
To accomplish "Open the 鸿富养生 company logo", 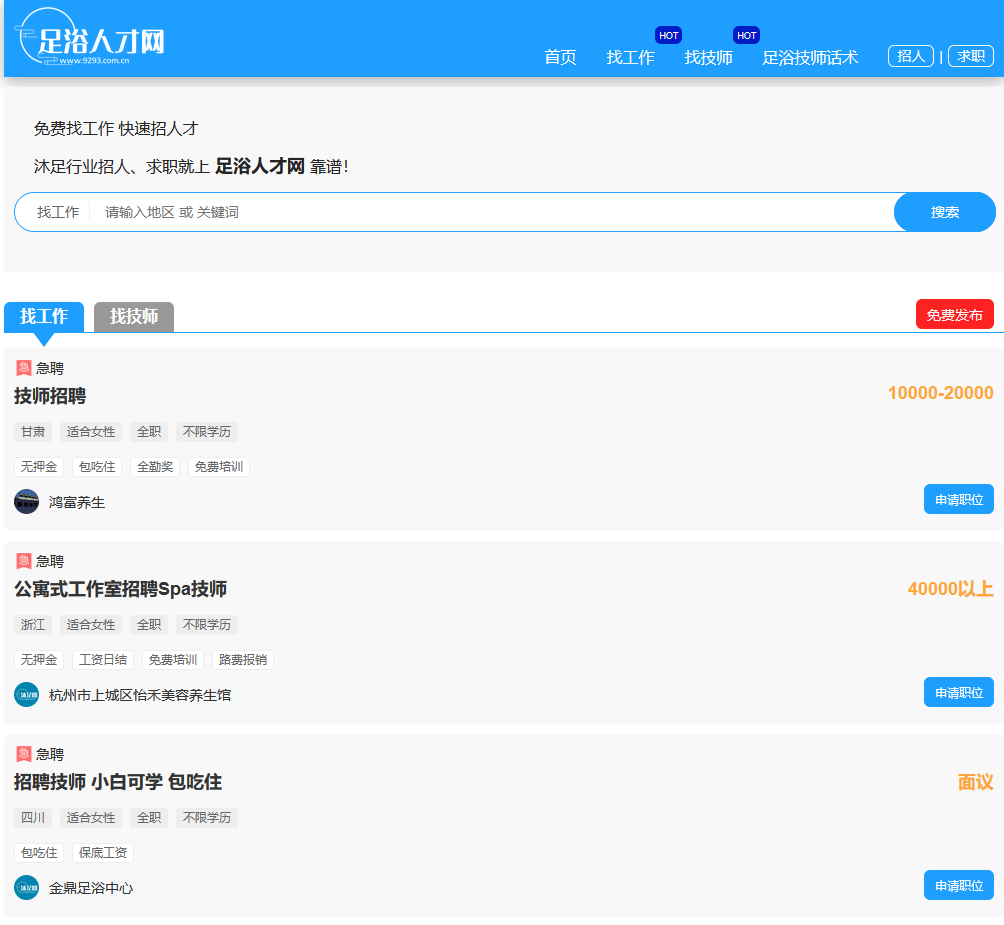I will click(25, 501).
